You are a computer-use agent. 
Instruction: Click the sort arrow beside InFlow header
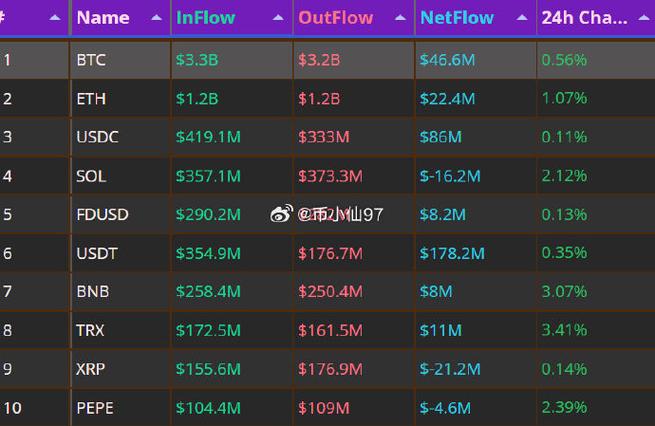point(279,18)
